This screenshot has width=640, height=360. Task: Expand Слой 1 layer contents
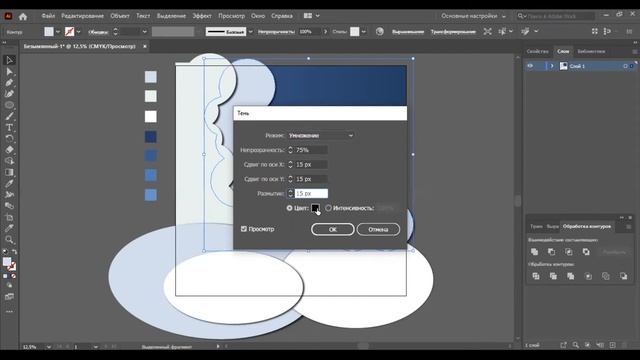tap(552, 66)
